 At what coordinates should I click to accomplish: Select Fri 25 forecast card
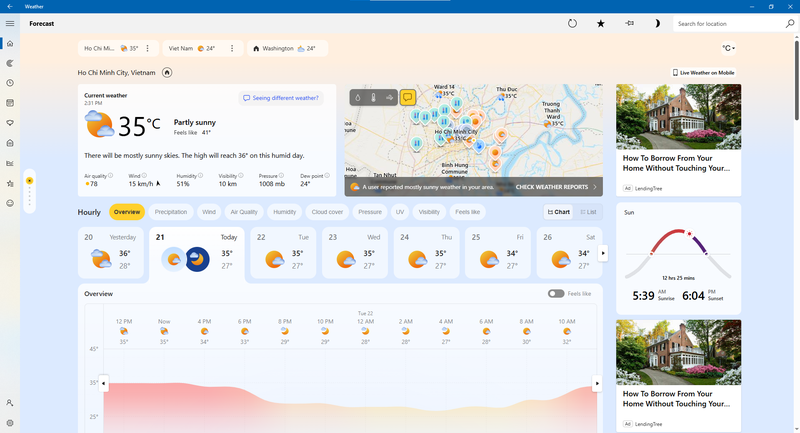point(498,253)
